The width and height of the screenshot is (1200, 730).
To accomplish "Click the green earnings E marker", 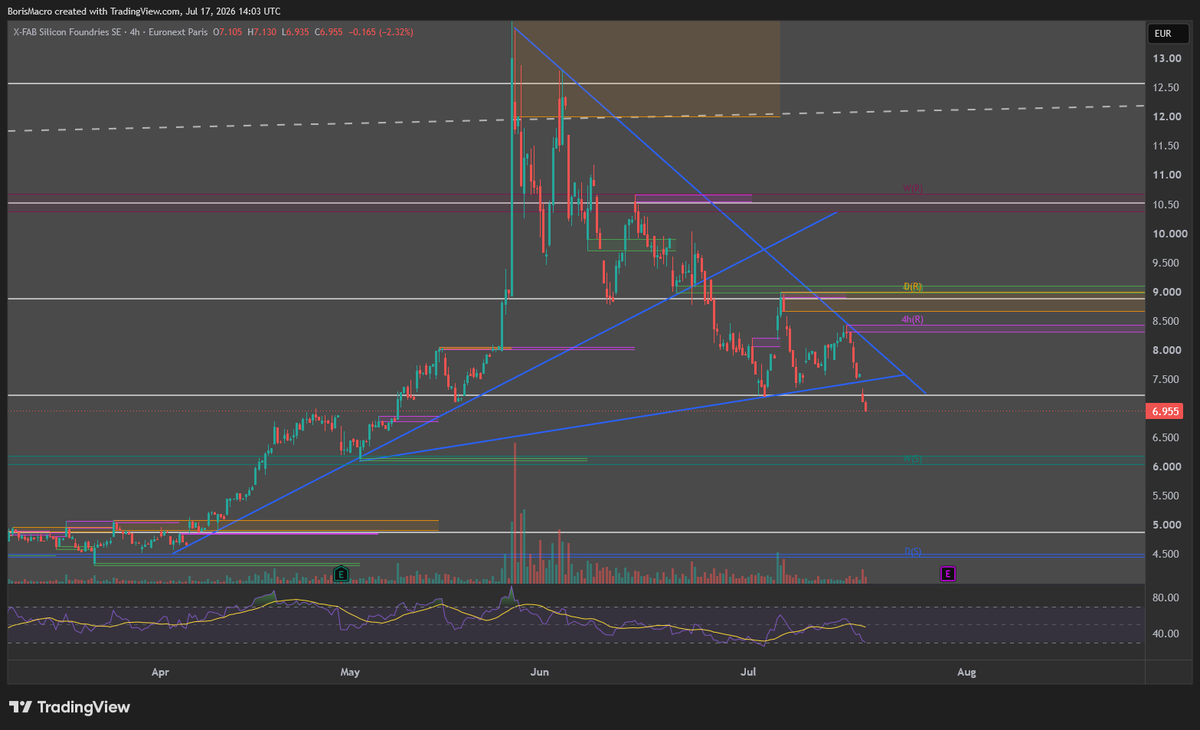I will (341, 574).
